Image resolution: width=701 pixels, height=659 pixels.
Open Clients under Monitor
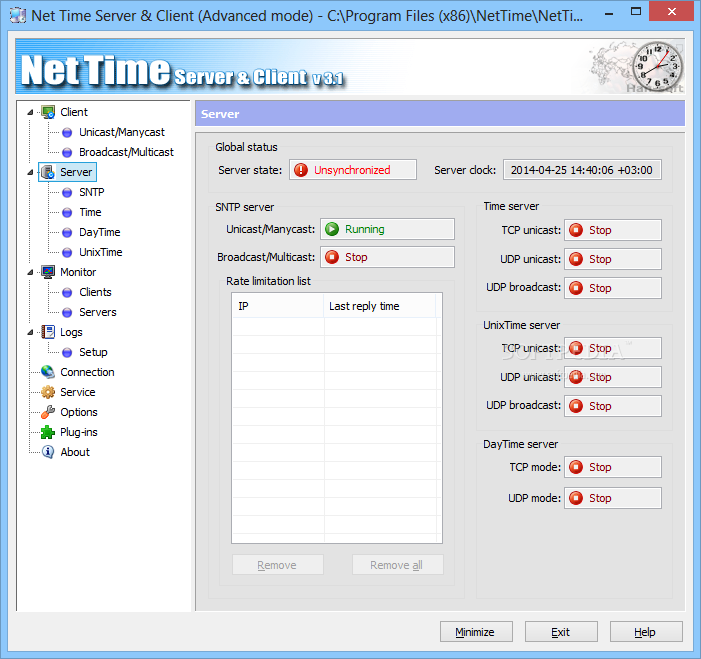[95, 292]
